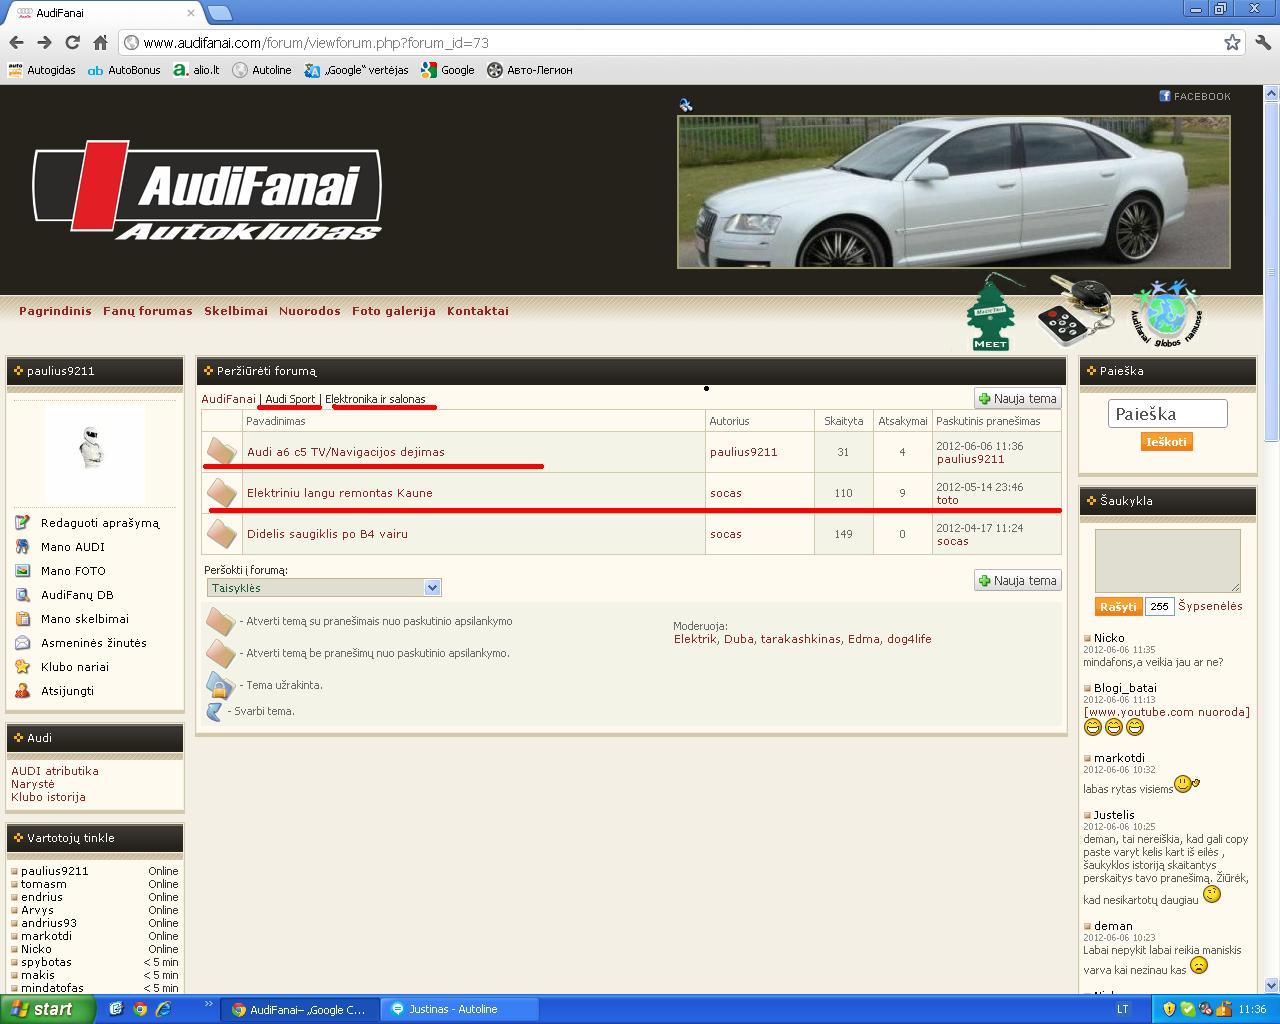The image size is (1280, 1024).
Task: Open last poster toto profile
Action: click(x=947, y=500)
